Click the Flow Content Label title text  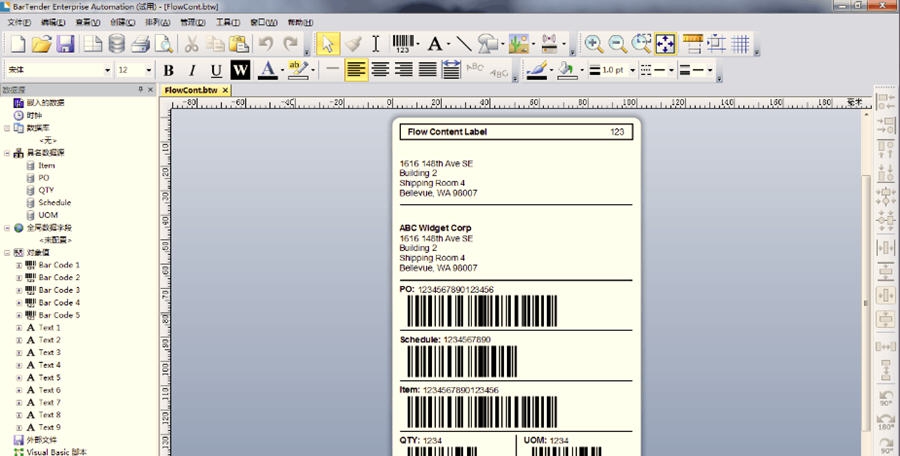click(x=447, y=132)
